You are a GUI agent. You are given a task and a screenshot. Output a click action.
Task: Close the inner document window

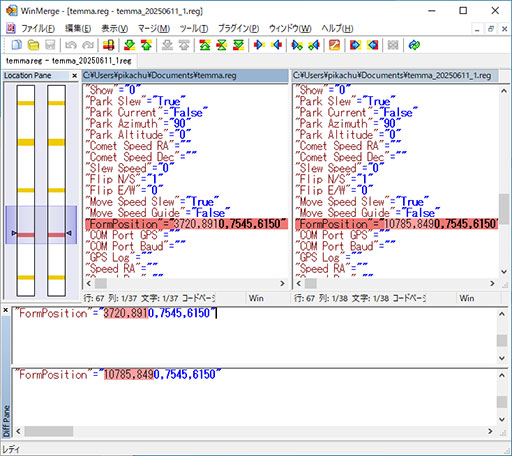coord(505,29)
